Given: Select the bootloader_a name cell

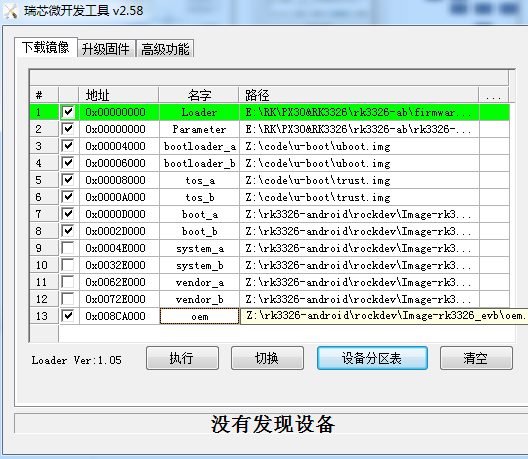Looking at the screenshot, I should pyautogui.click(x=199, y=146).
